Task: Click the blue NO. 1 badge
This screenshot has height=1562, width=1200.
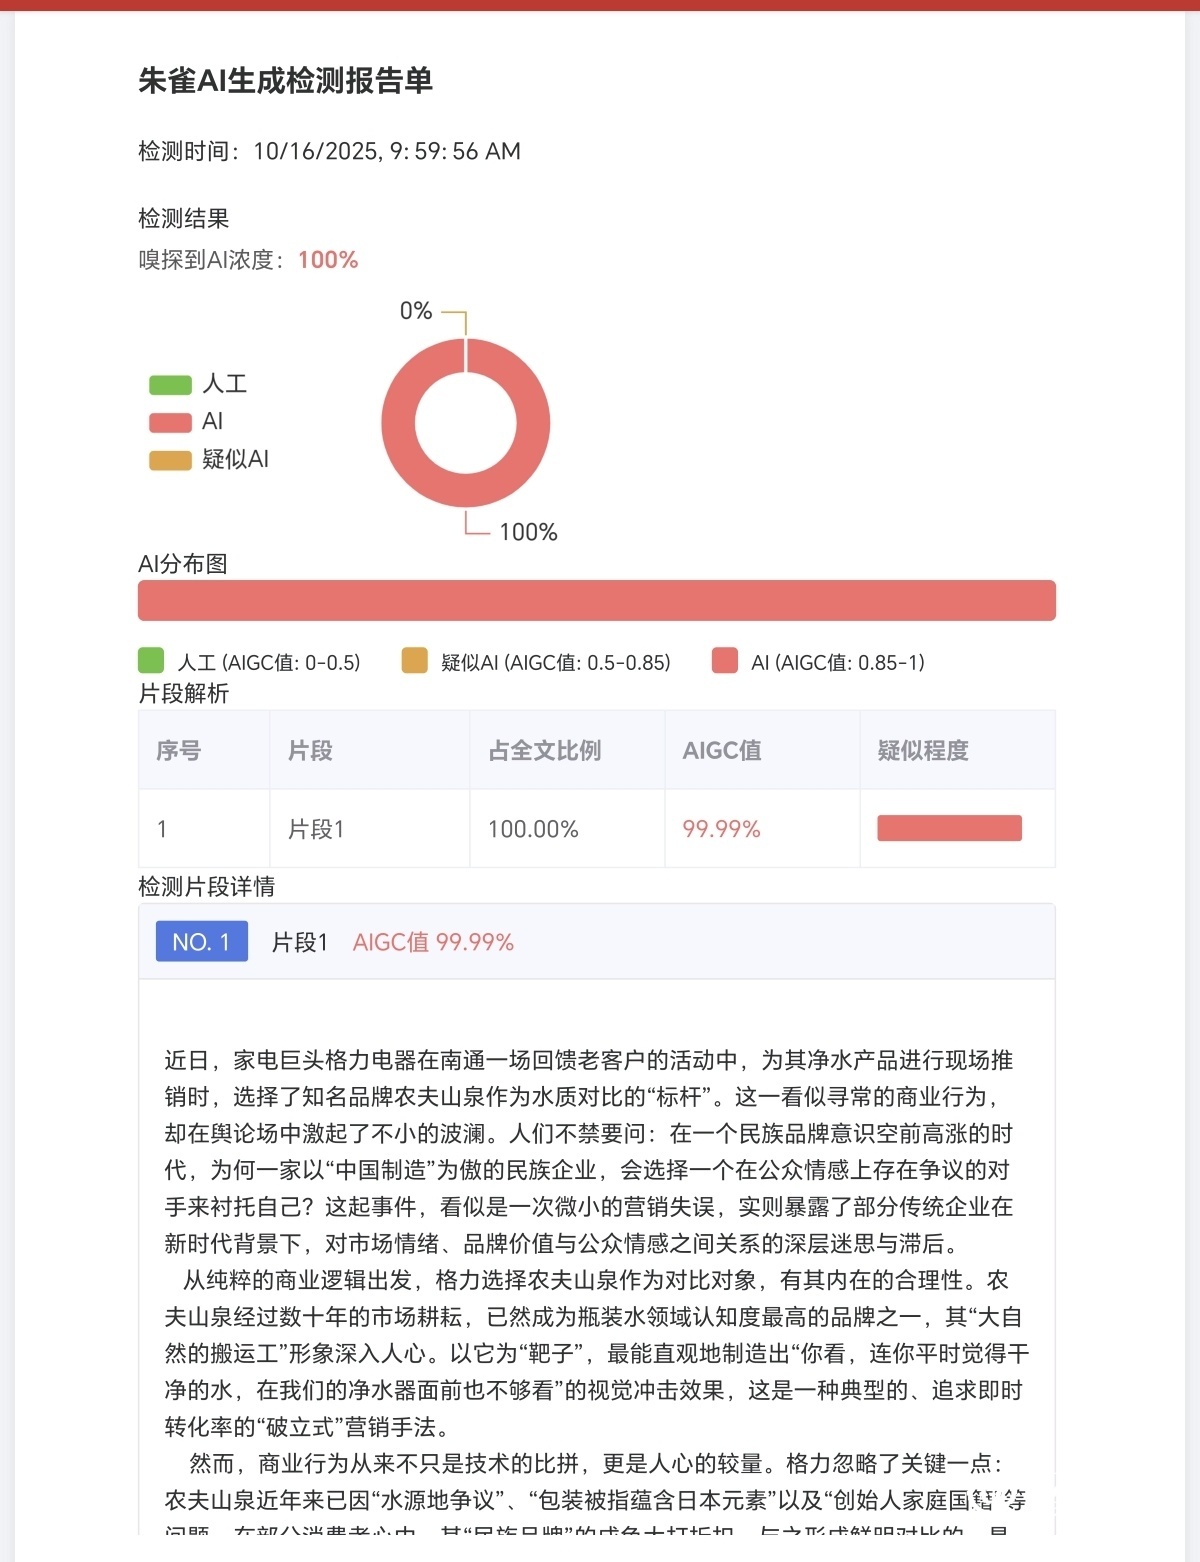Action: (x=201, y=942)
